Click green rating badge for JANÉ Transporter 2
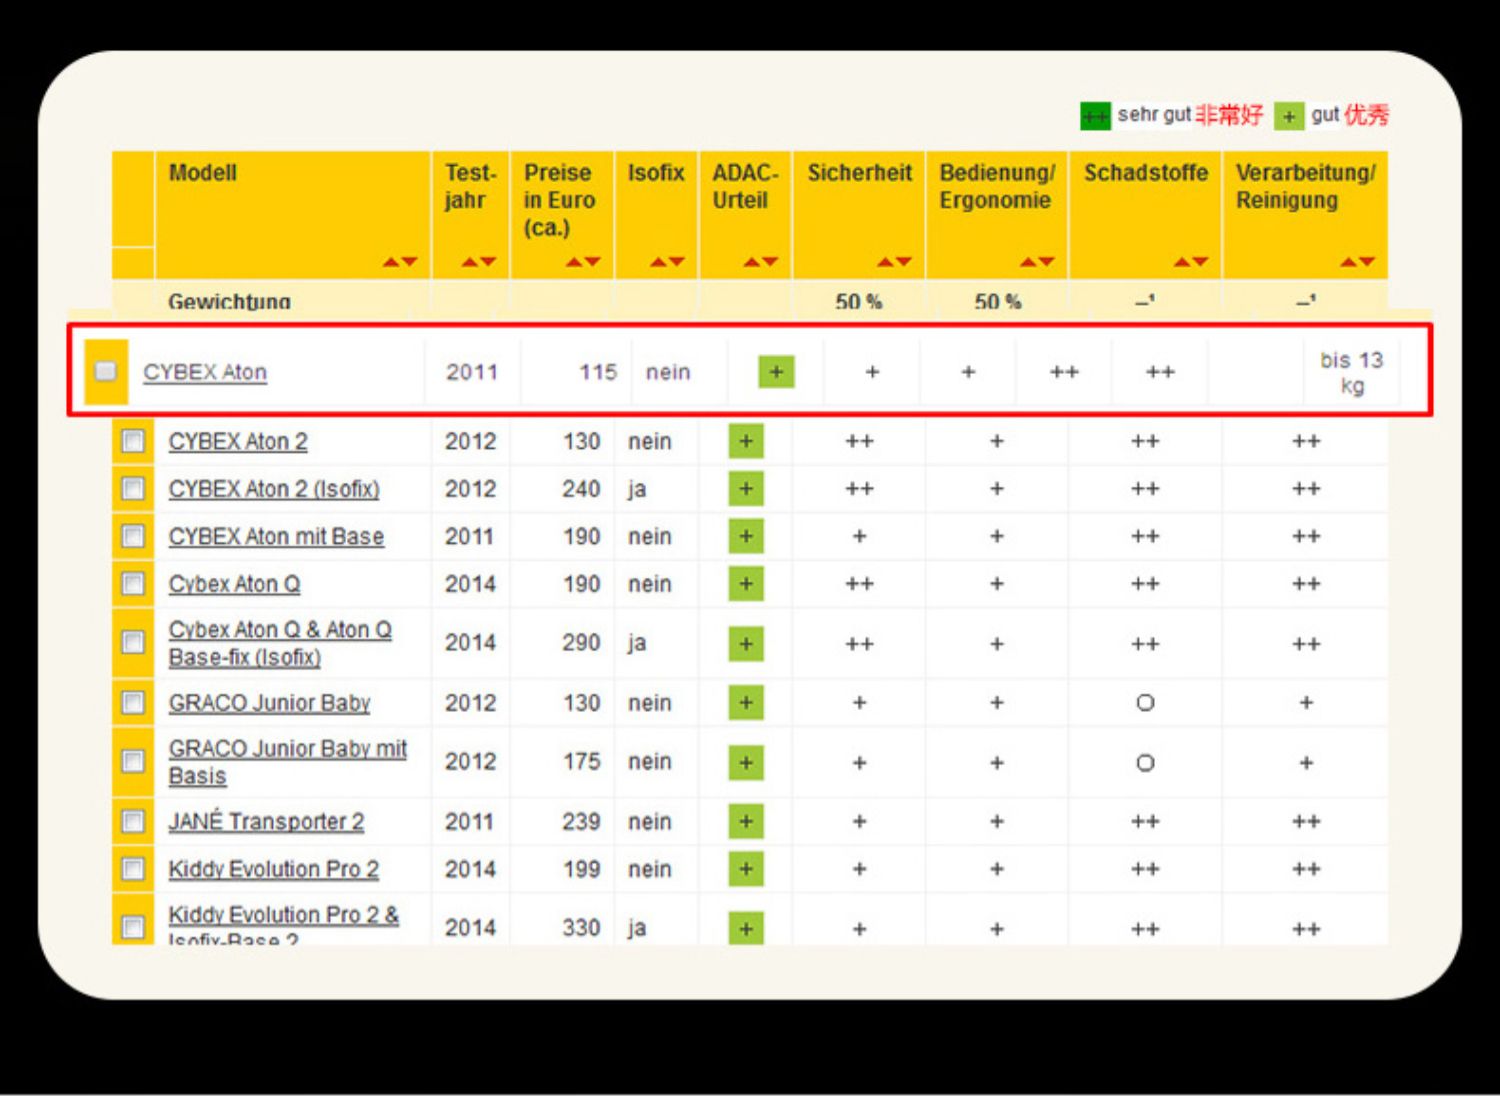 tap(746, 821)
